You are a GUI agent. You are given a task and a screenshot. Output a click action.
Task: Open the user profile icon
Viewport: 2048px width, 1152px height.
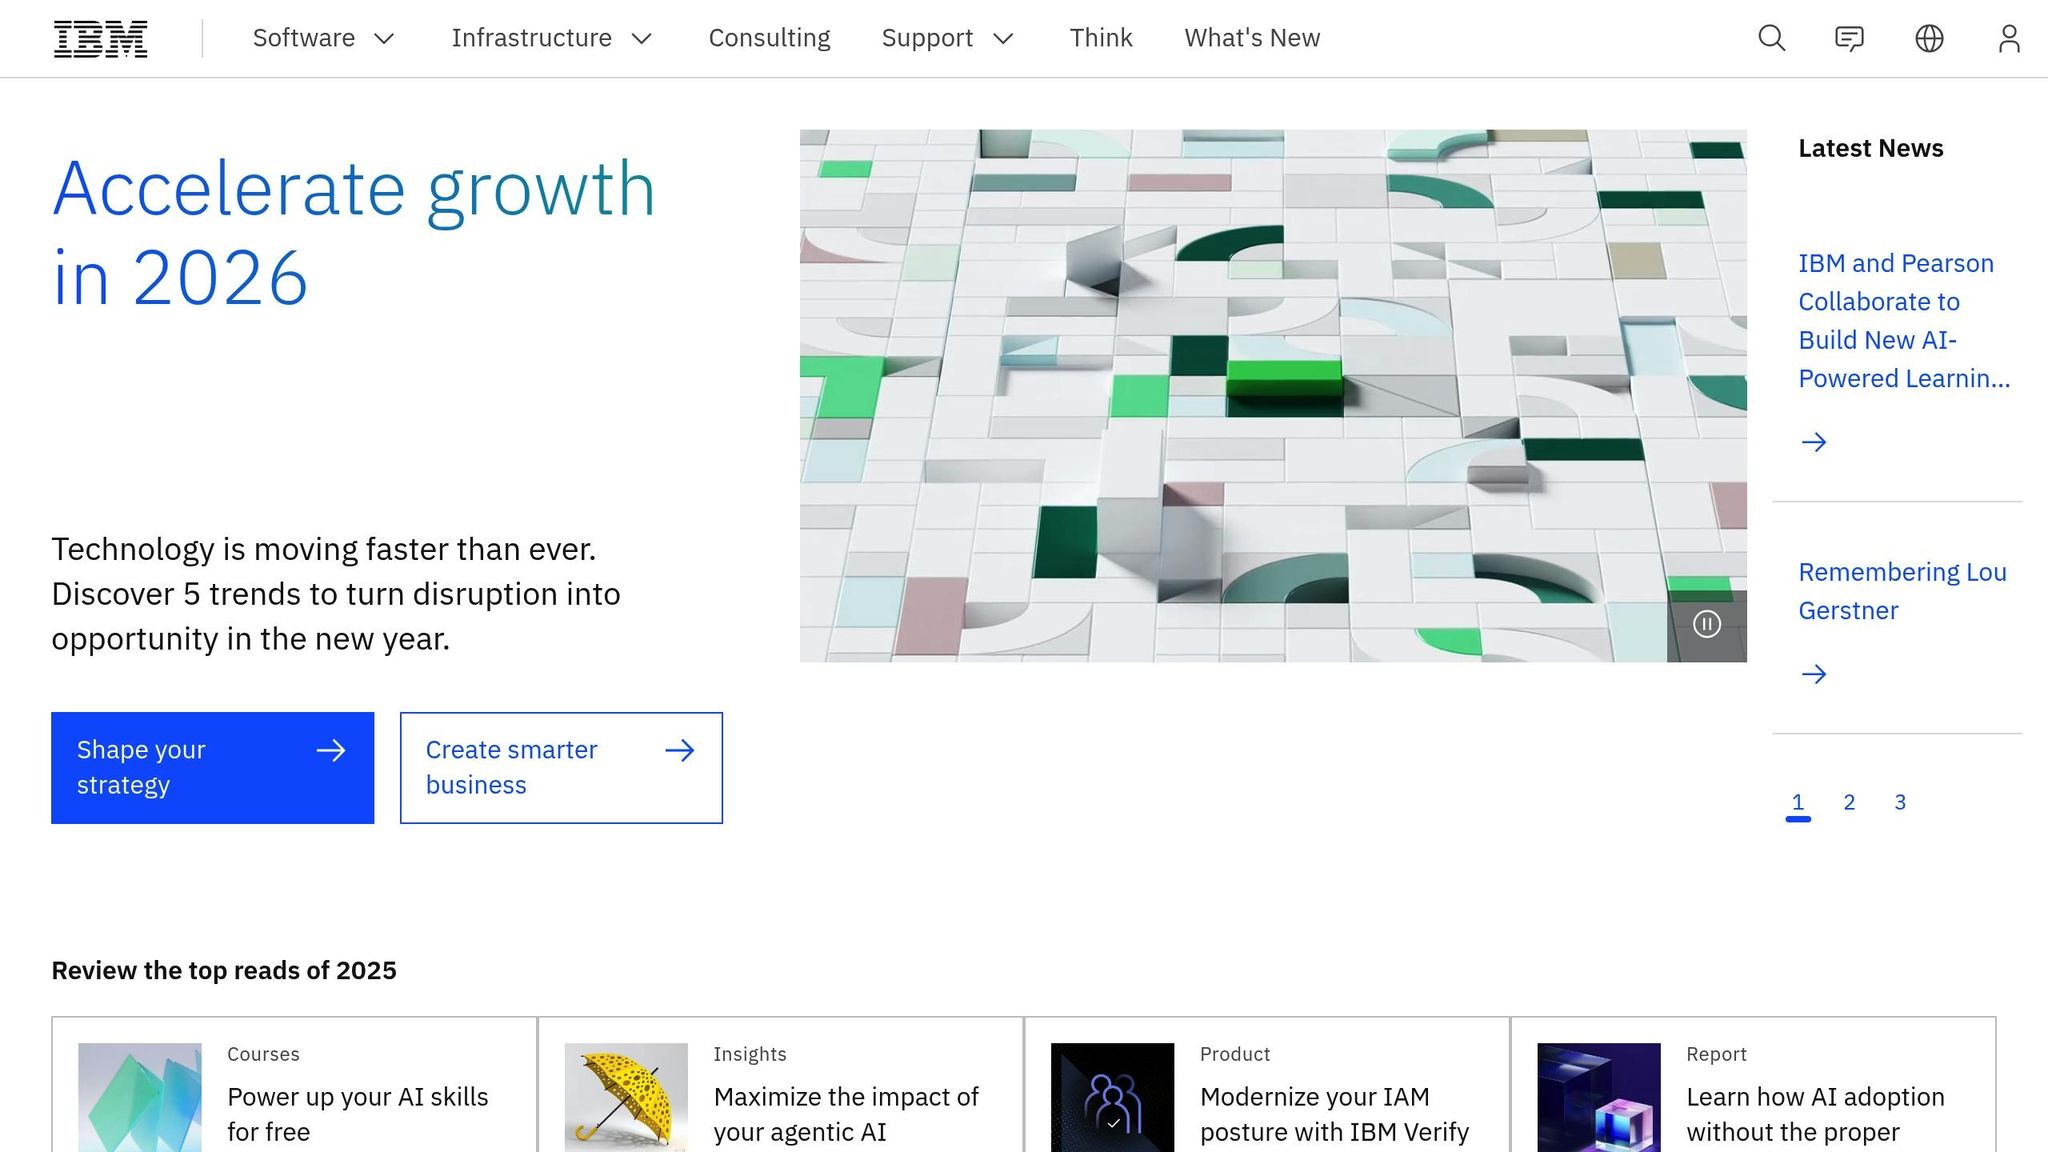[2009, 38]
